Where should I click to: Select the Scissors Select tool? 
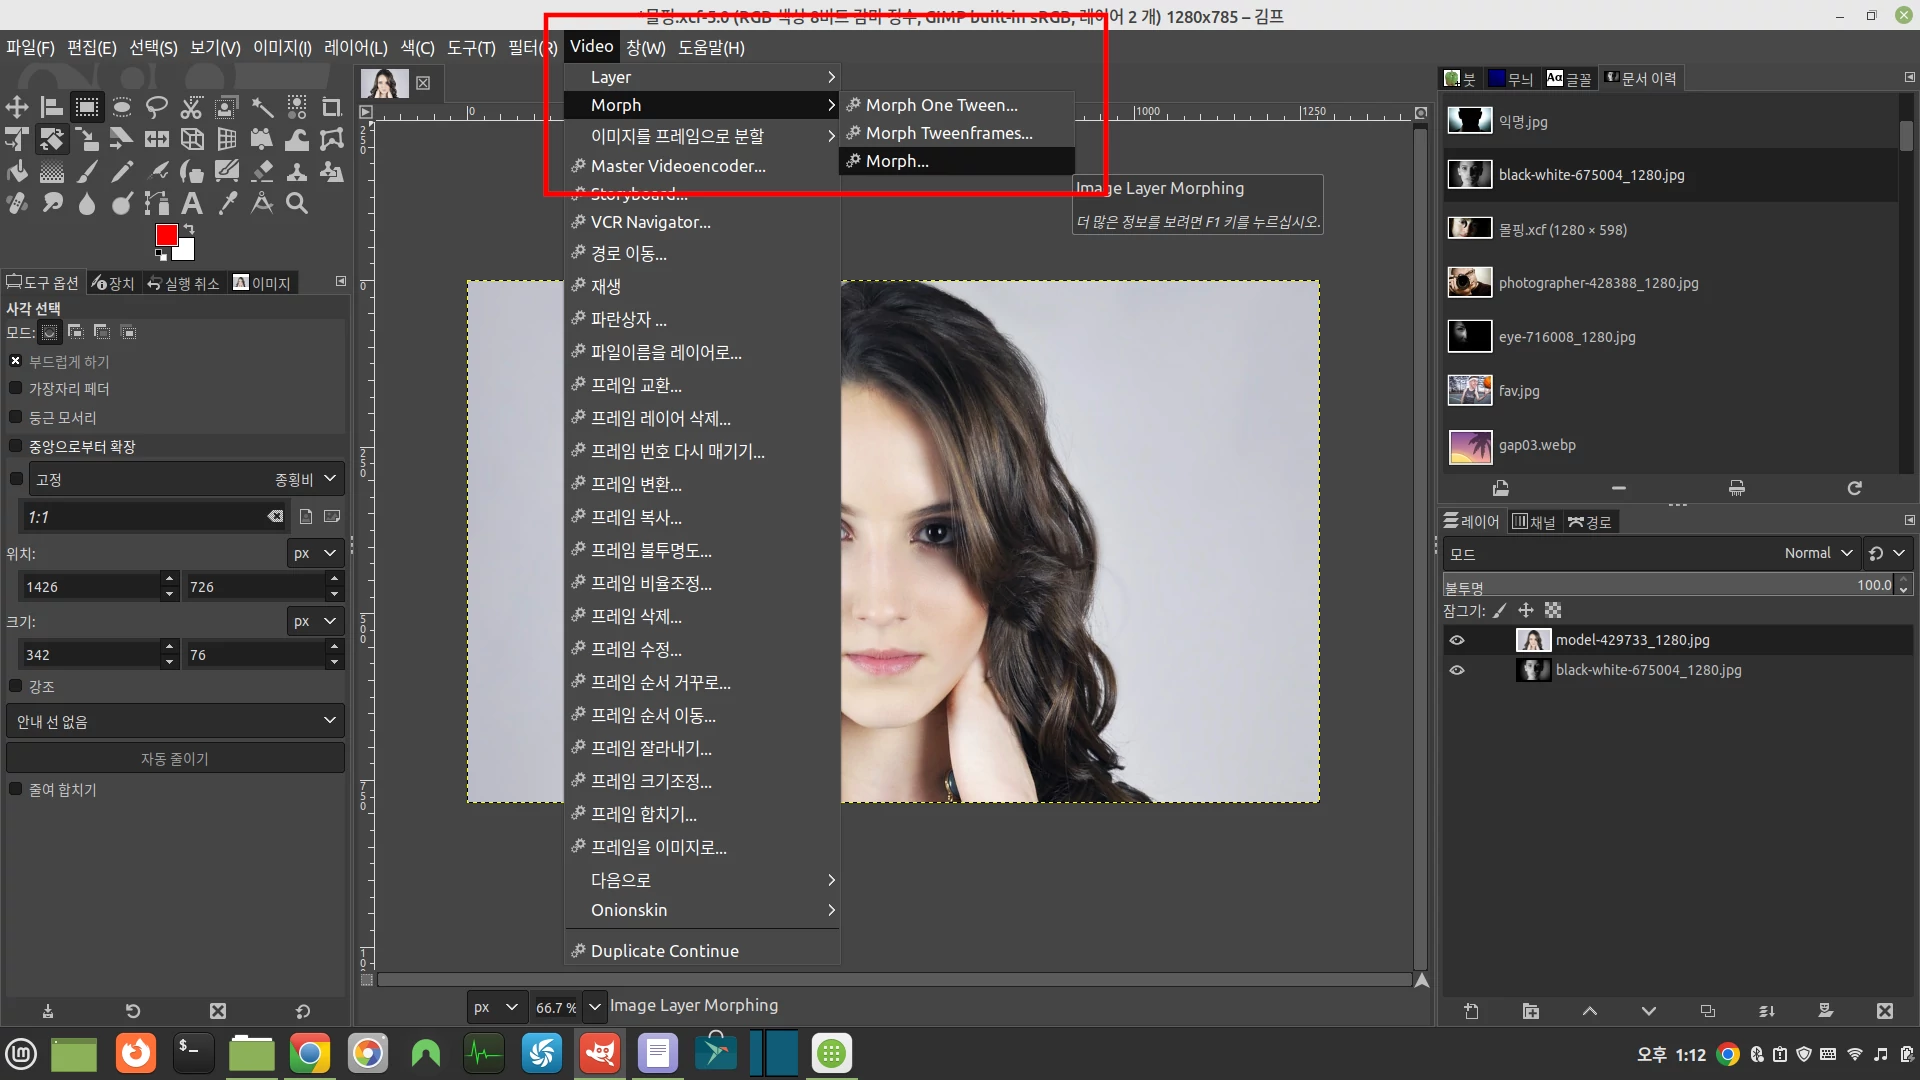point(192,107)
